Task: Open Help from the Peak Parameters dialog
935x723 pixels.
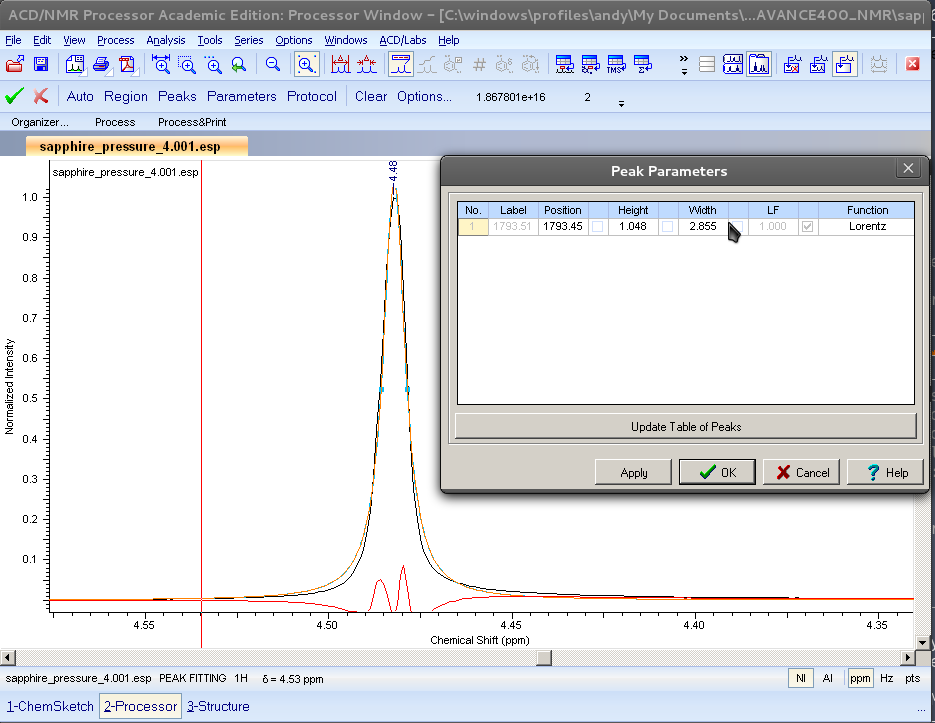Action: [886, 472]
